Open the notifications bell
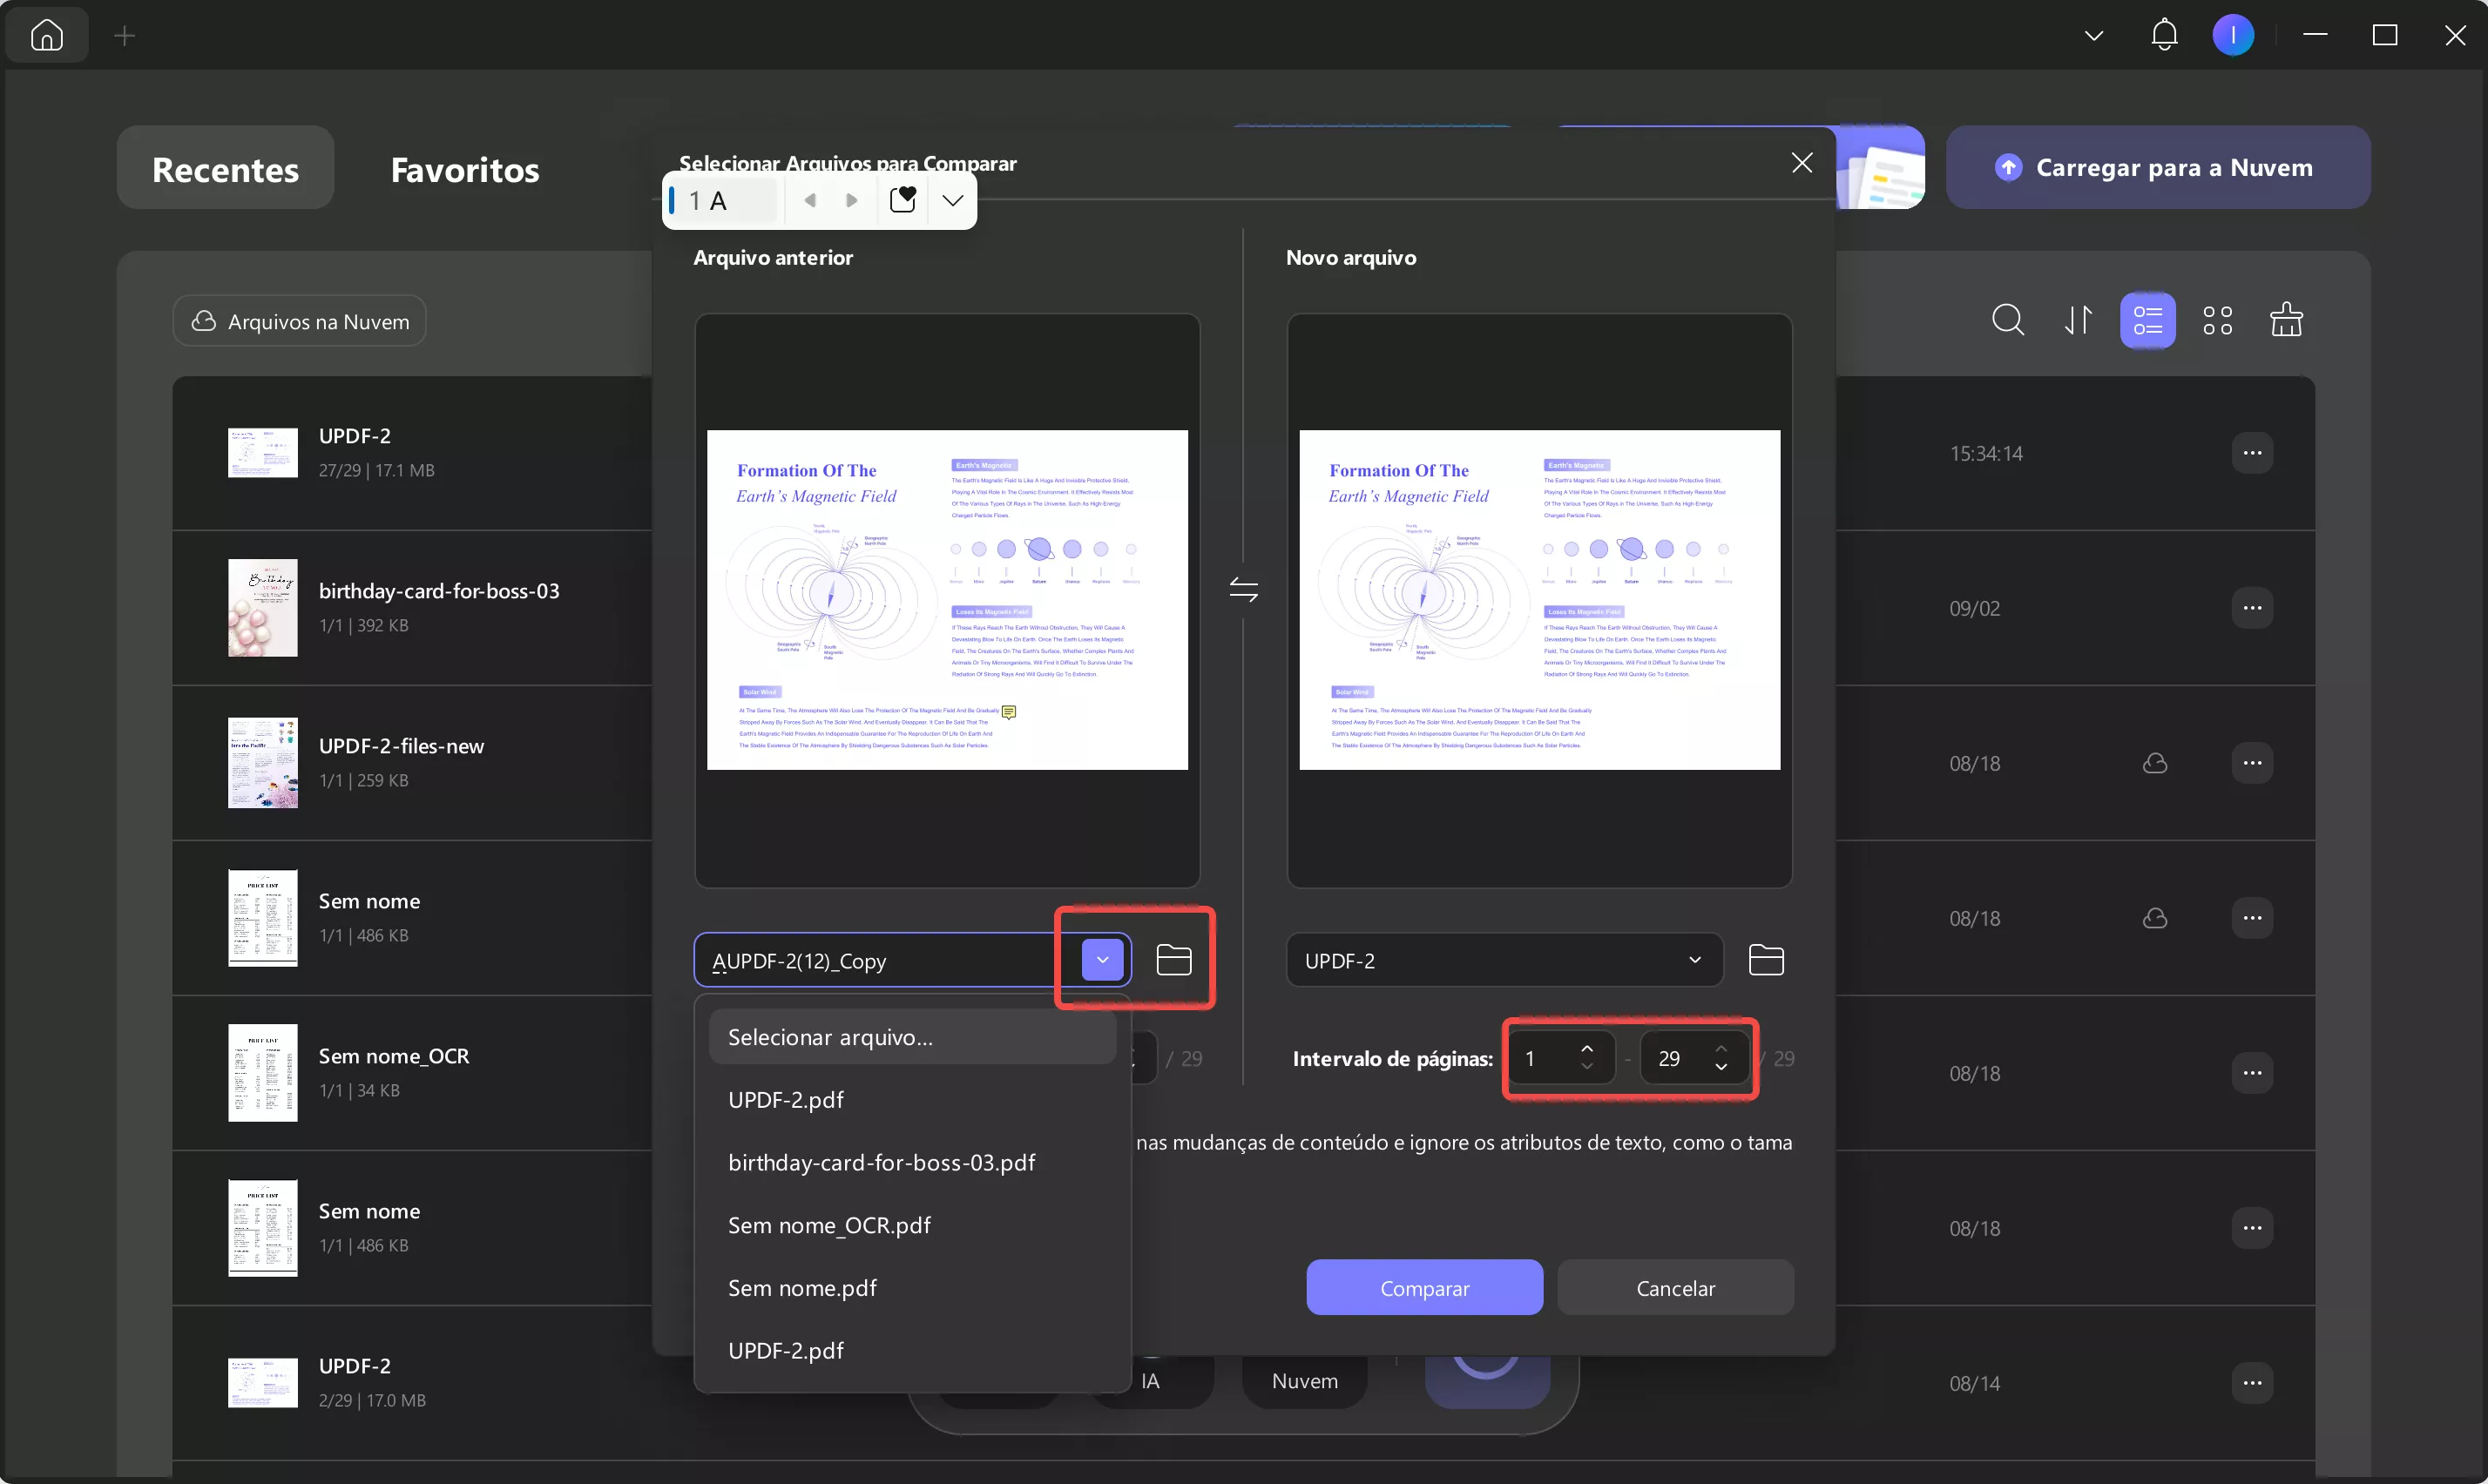The height and width of the screenshot is (1484, 2488). [x=2164, y=35]
